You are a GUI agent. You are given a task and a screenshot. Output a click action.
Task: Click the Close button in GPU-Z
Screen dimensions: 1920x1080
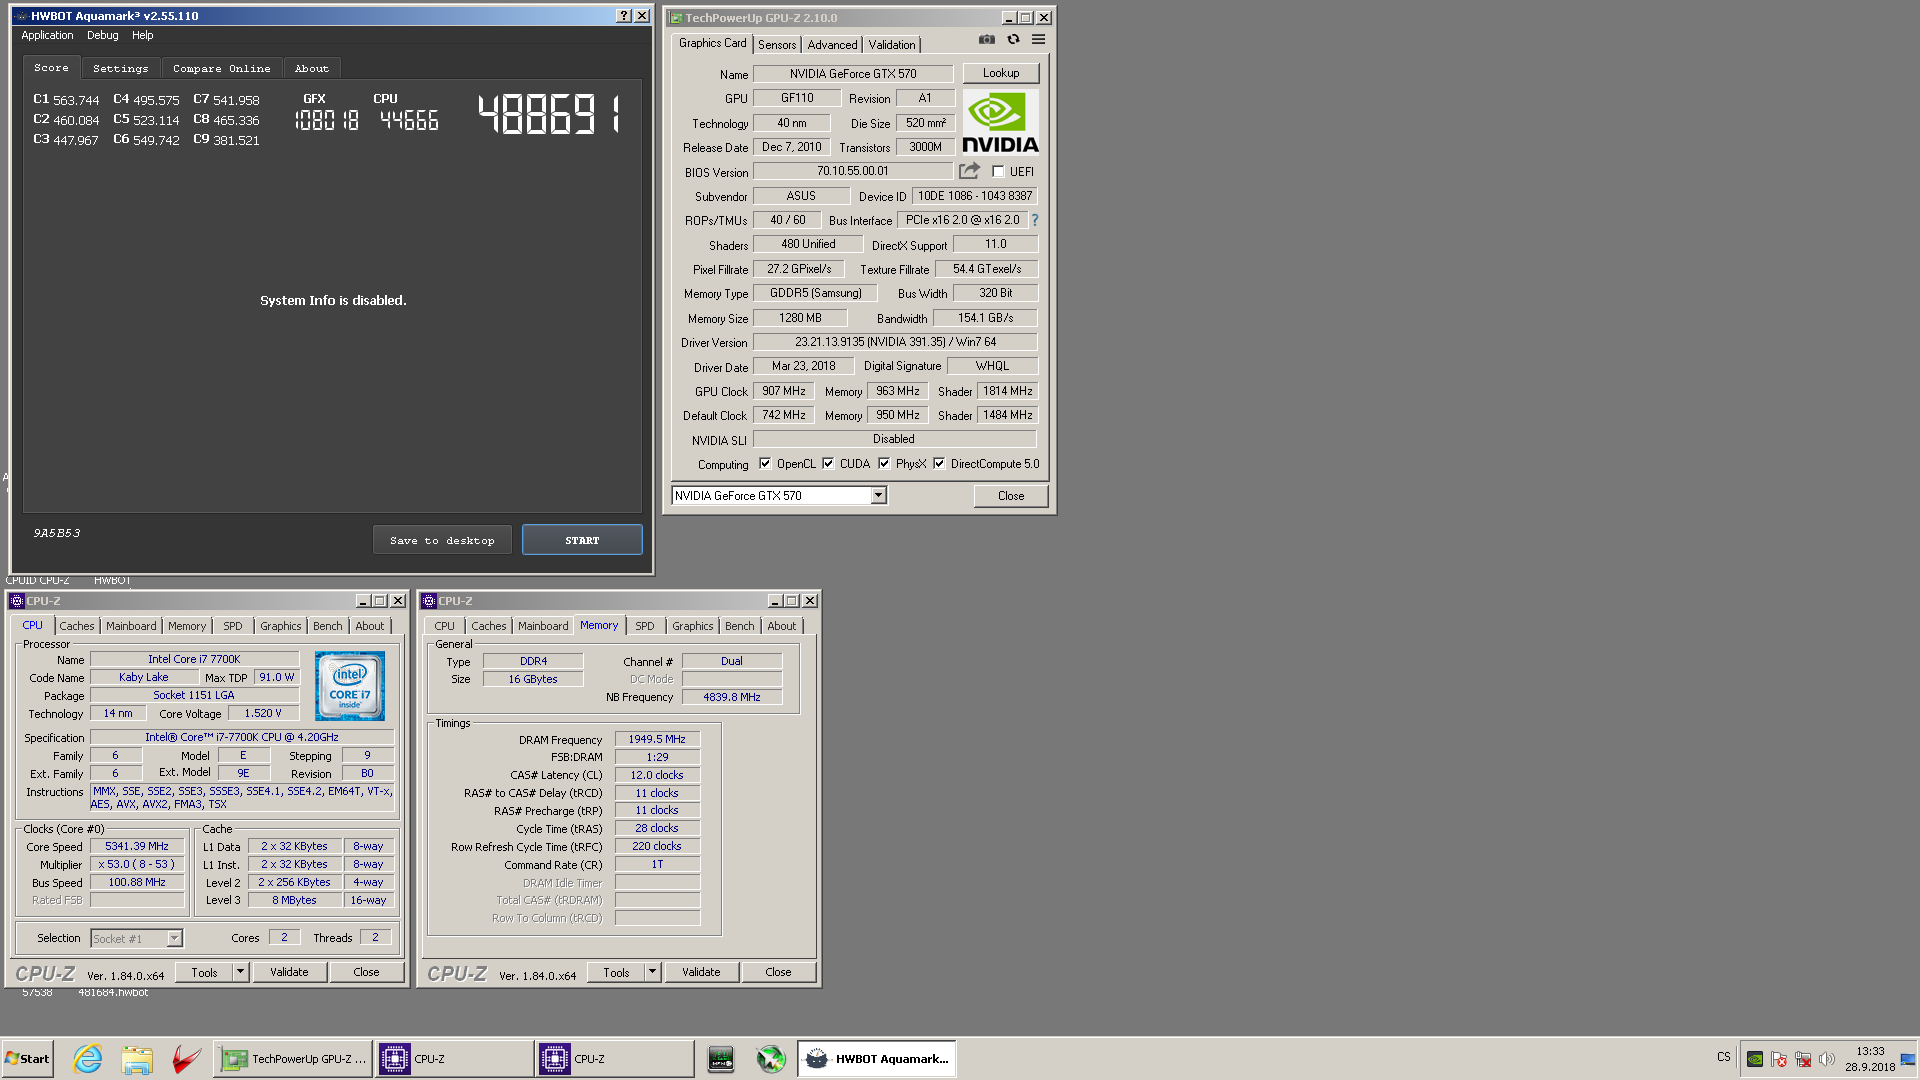(1011, 496)
